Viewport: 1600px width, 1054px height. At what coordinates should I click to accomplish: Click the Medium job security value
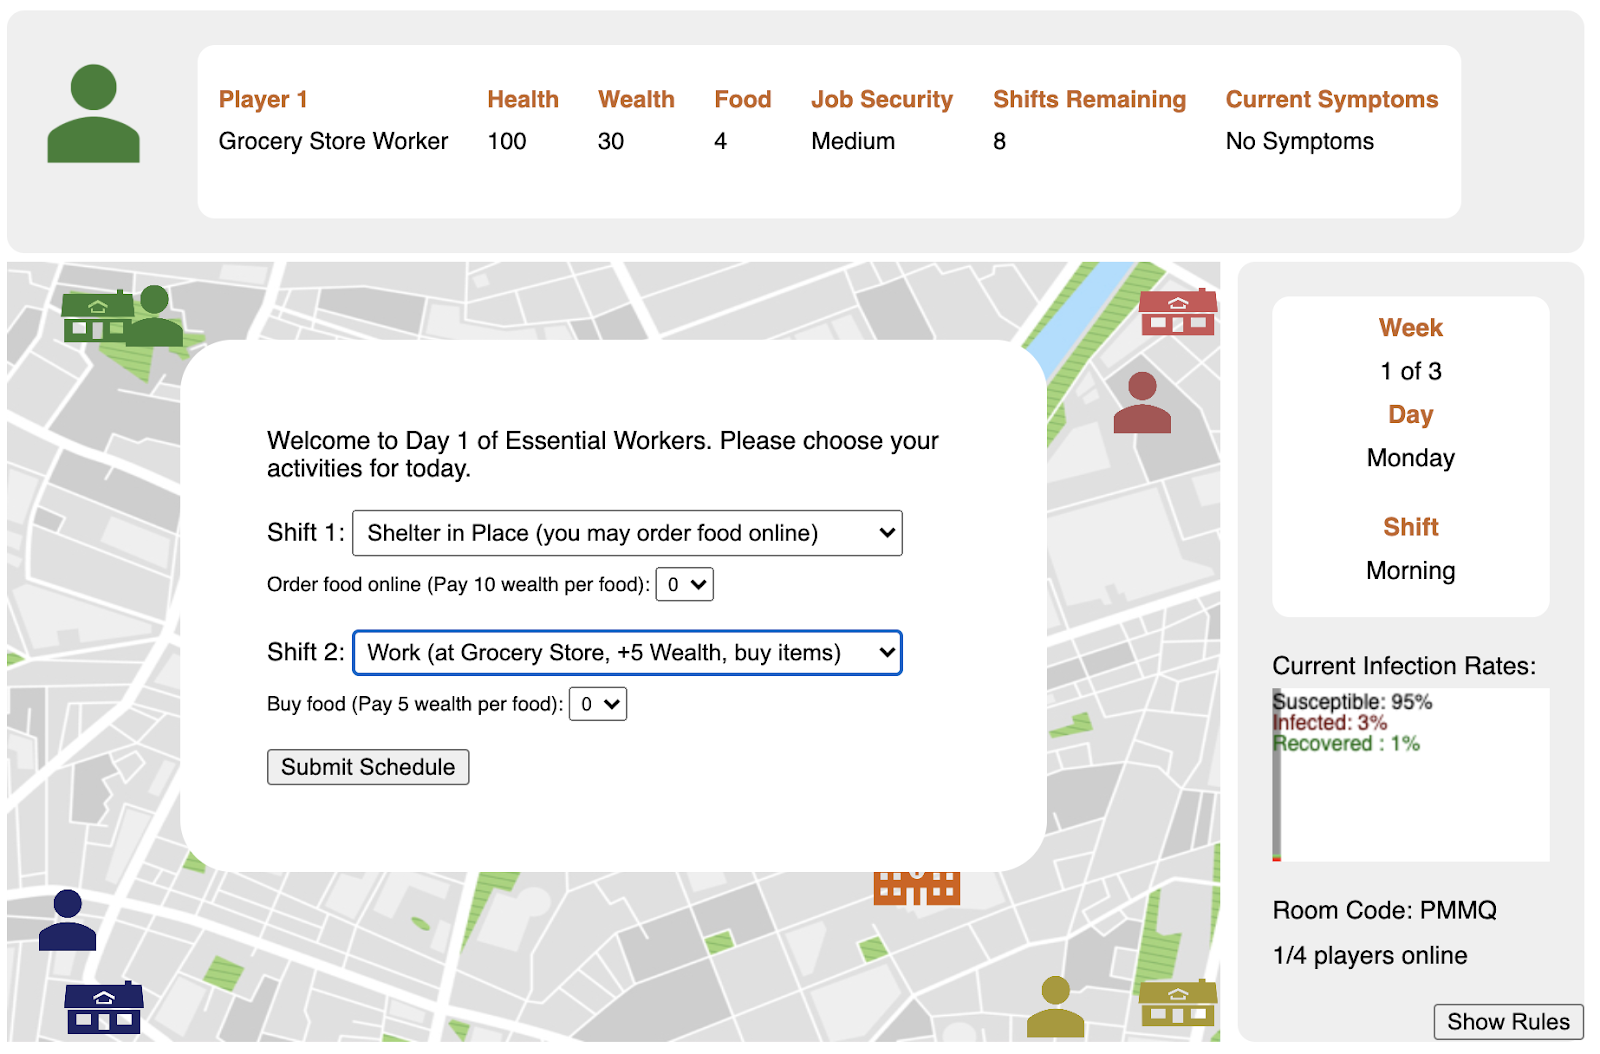point(853,141)
